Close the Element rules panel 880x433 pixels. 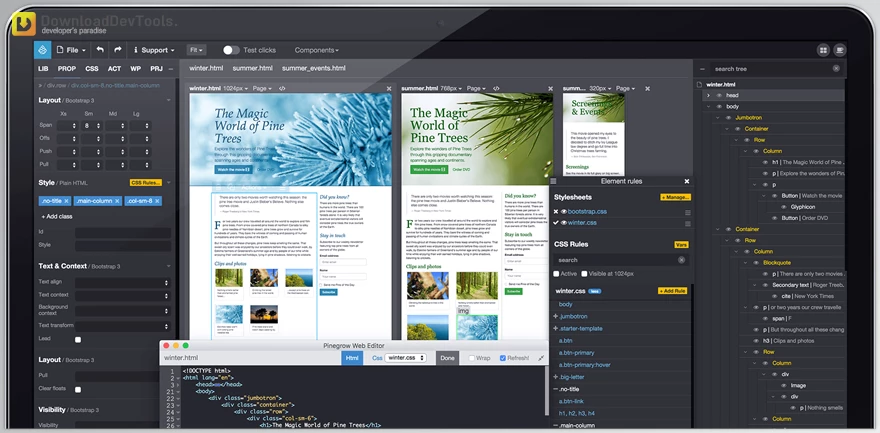pos(686,181)
